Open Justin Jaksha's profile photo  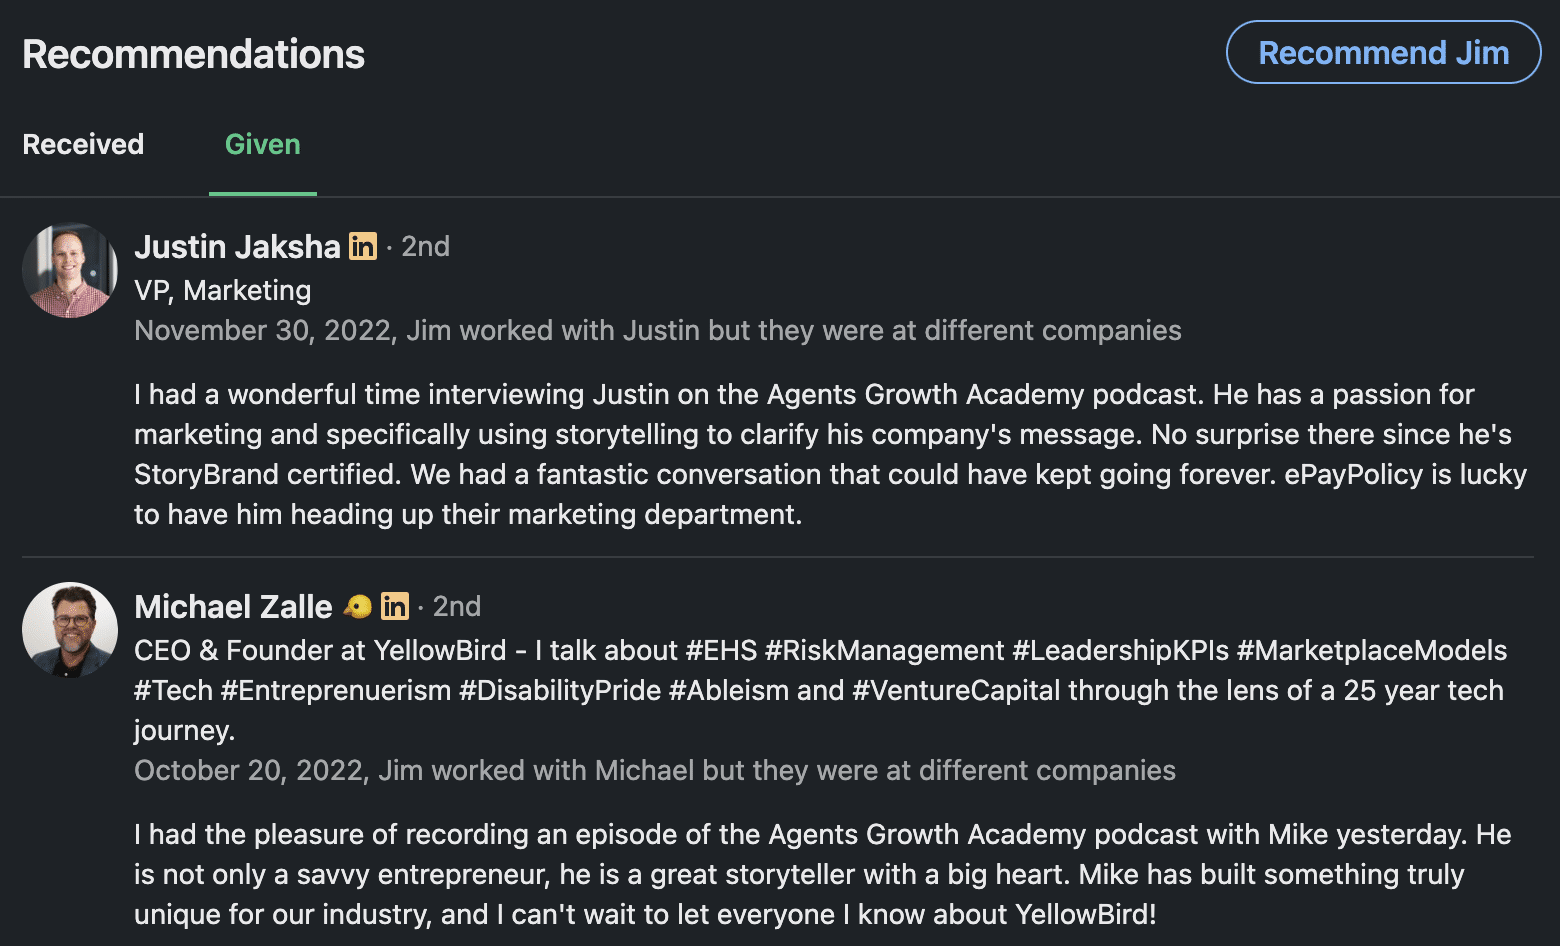[69, 270]
